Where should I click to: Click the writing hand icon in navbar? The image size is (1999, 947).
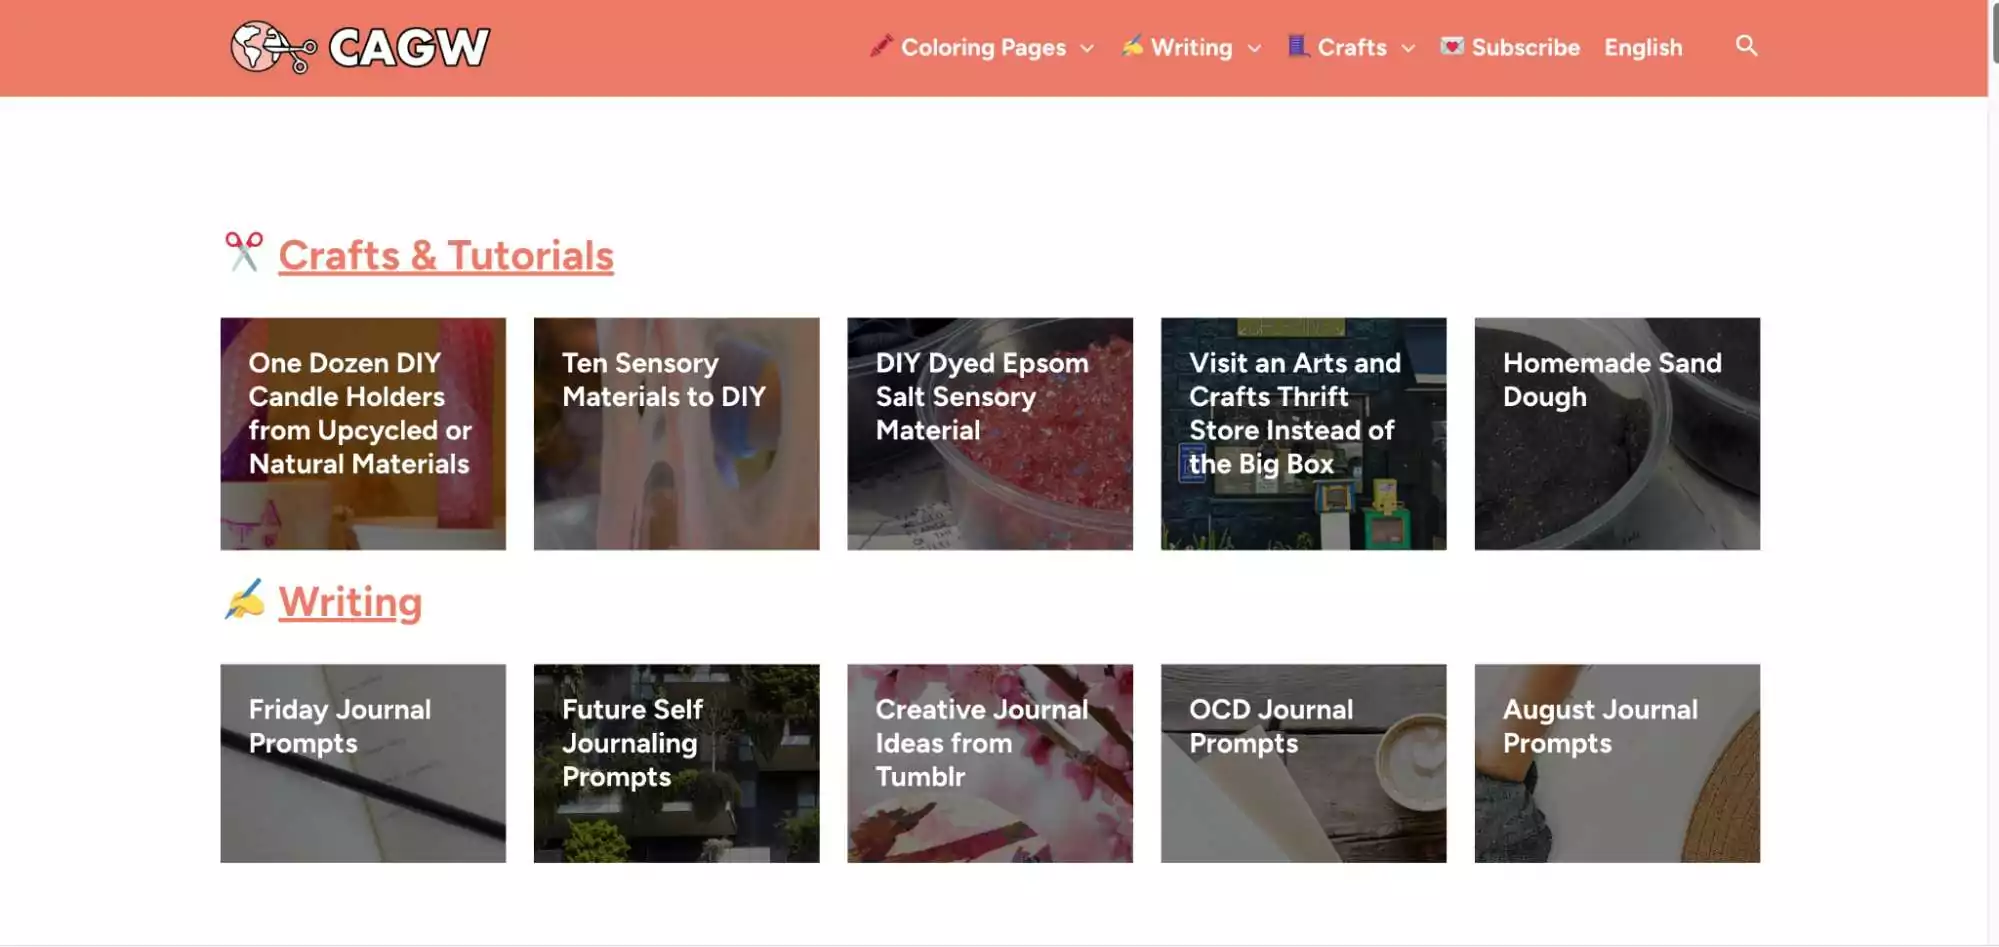coord(1131,46)
